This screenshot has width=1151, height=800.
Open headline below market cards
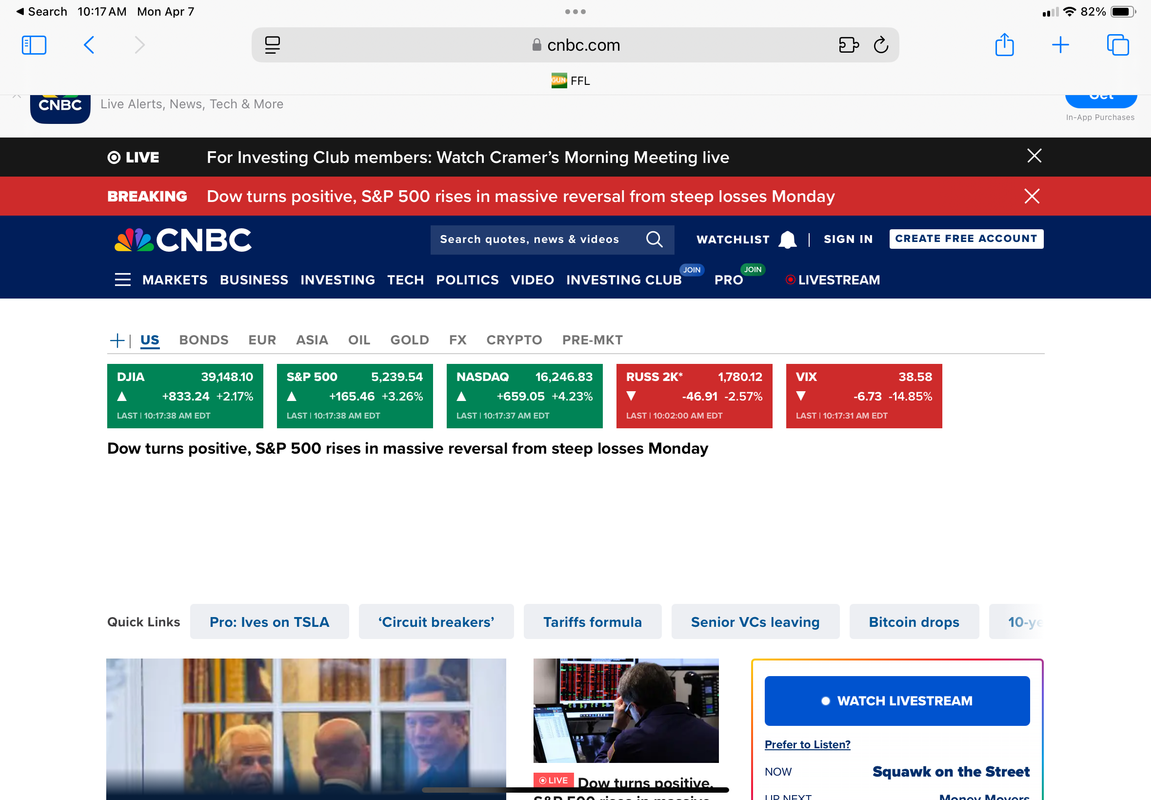pos(407,448)
